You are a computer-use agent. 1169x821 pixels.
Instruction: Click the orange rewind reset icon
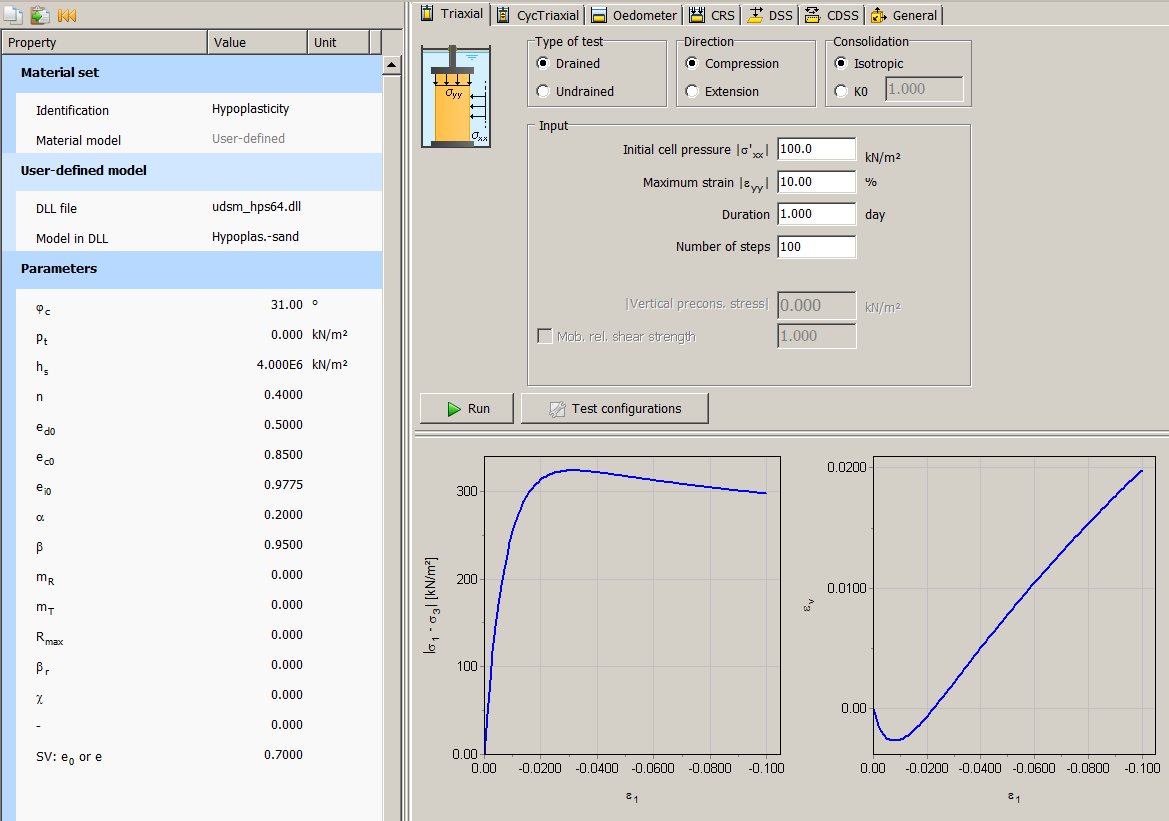65,15
